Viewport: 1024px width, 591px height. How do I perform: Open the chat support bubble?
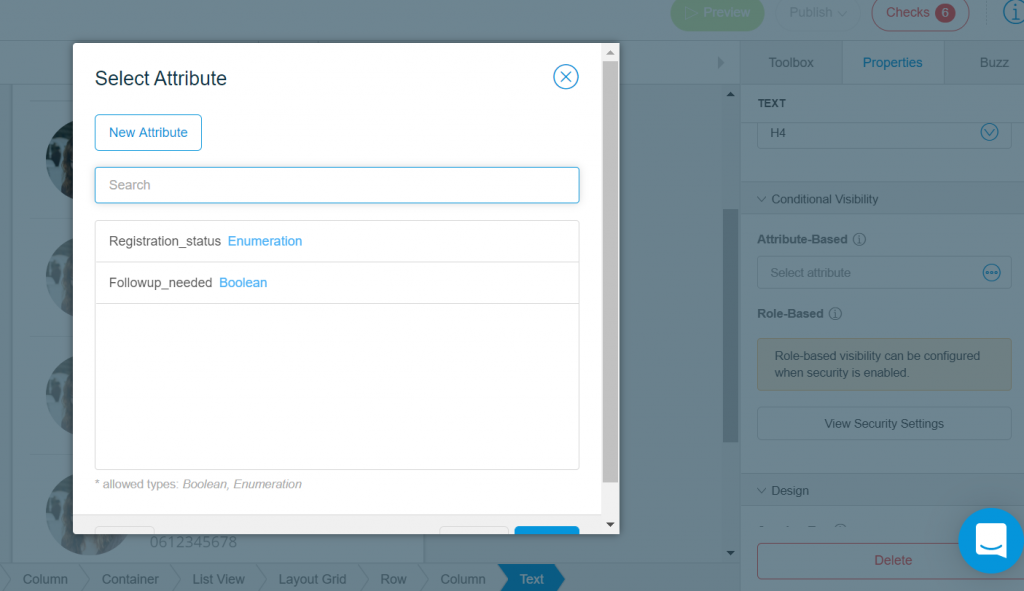(991, 541)
